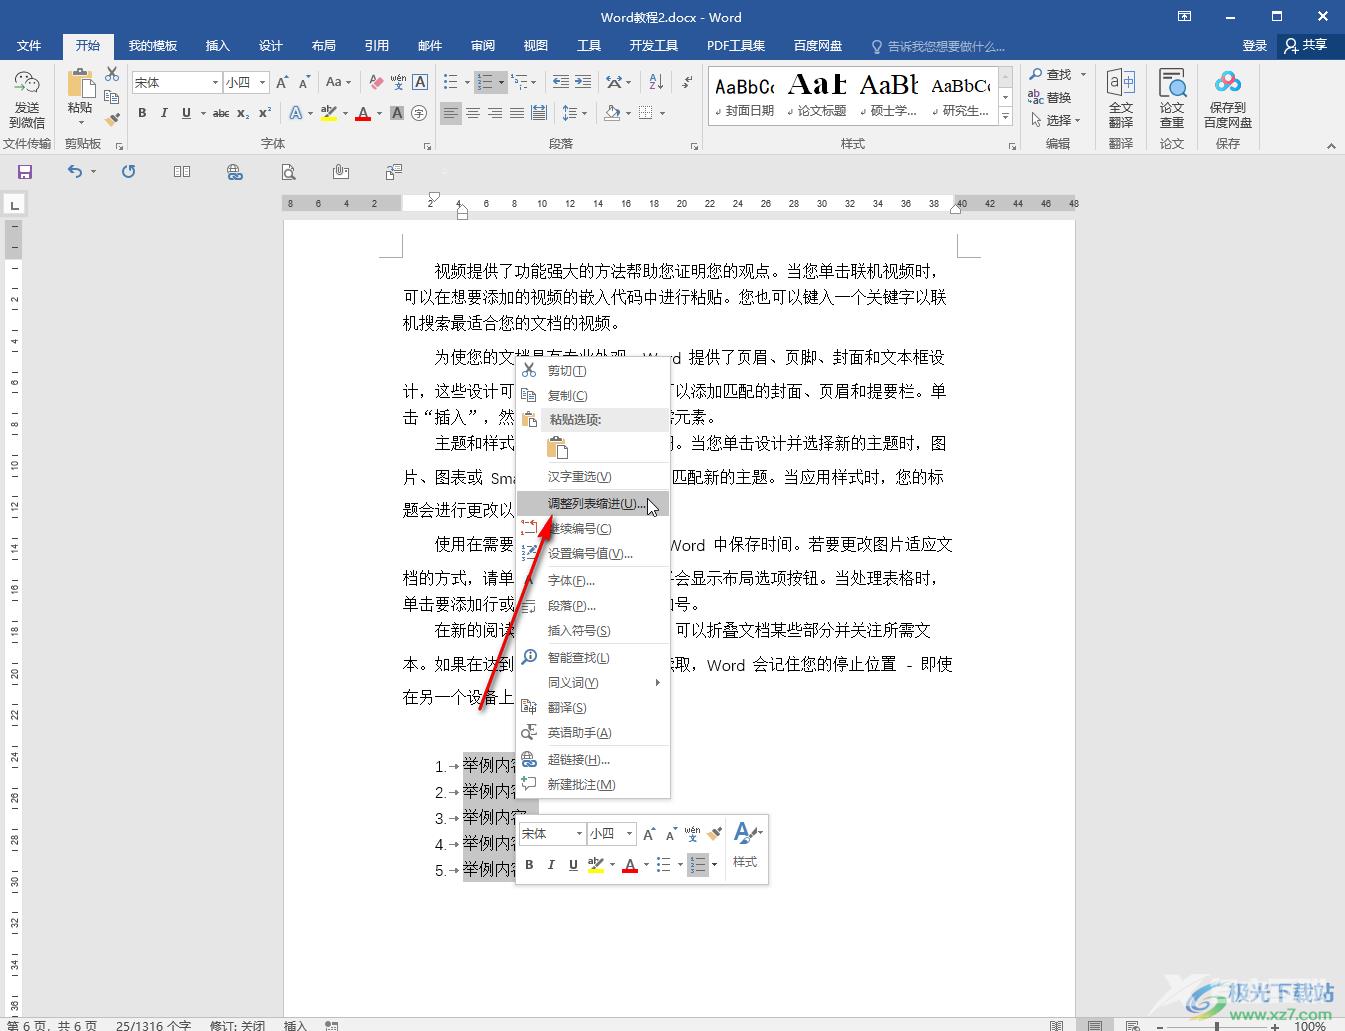Toggle align right in ribbon
This screenshot has width=1345, height=1031.
pyautogui.click(x=495, y=113)
